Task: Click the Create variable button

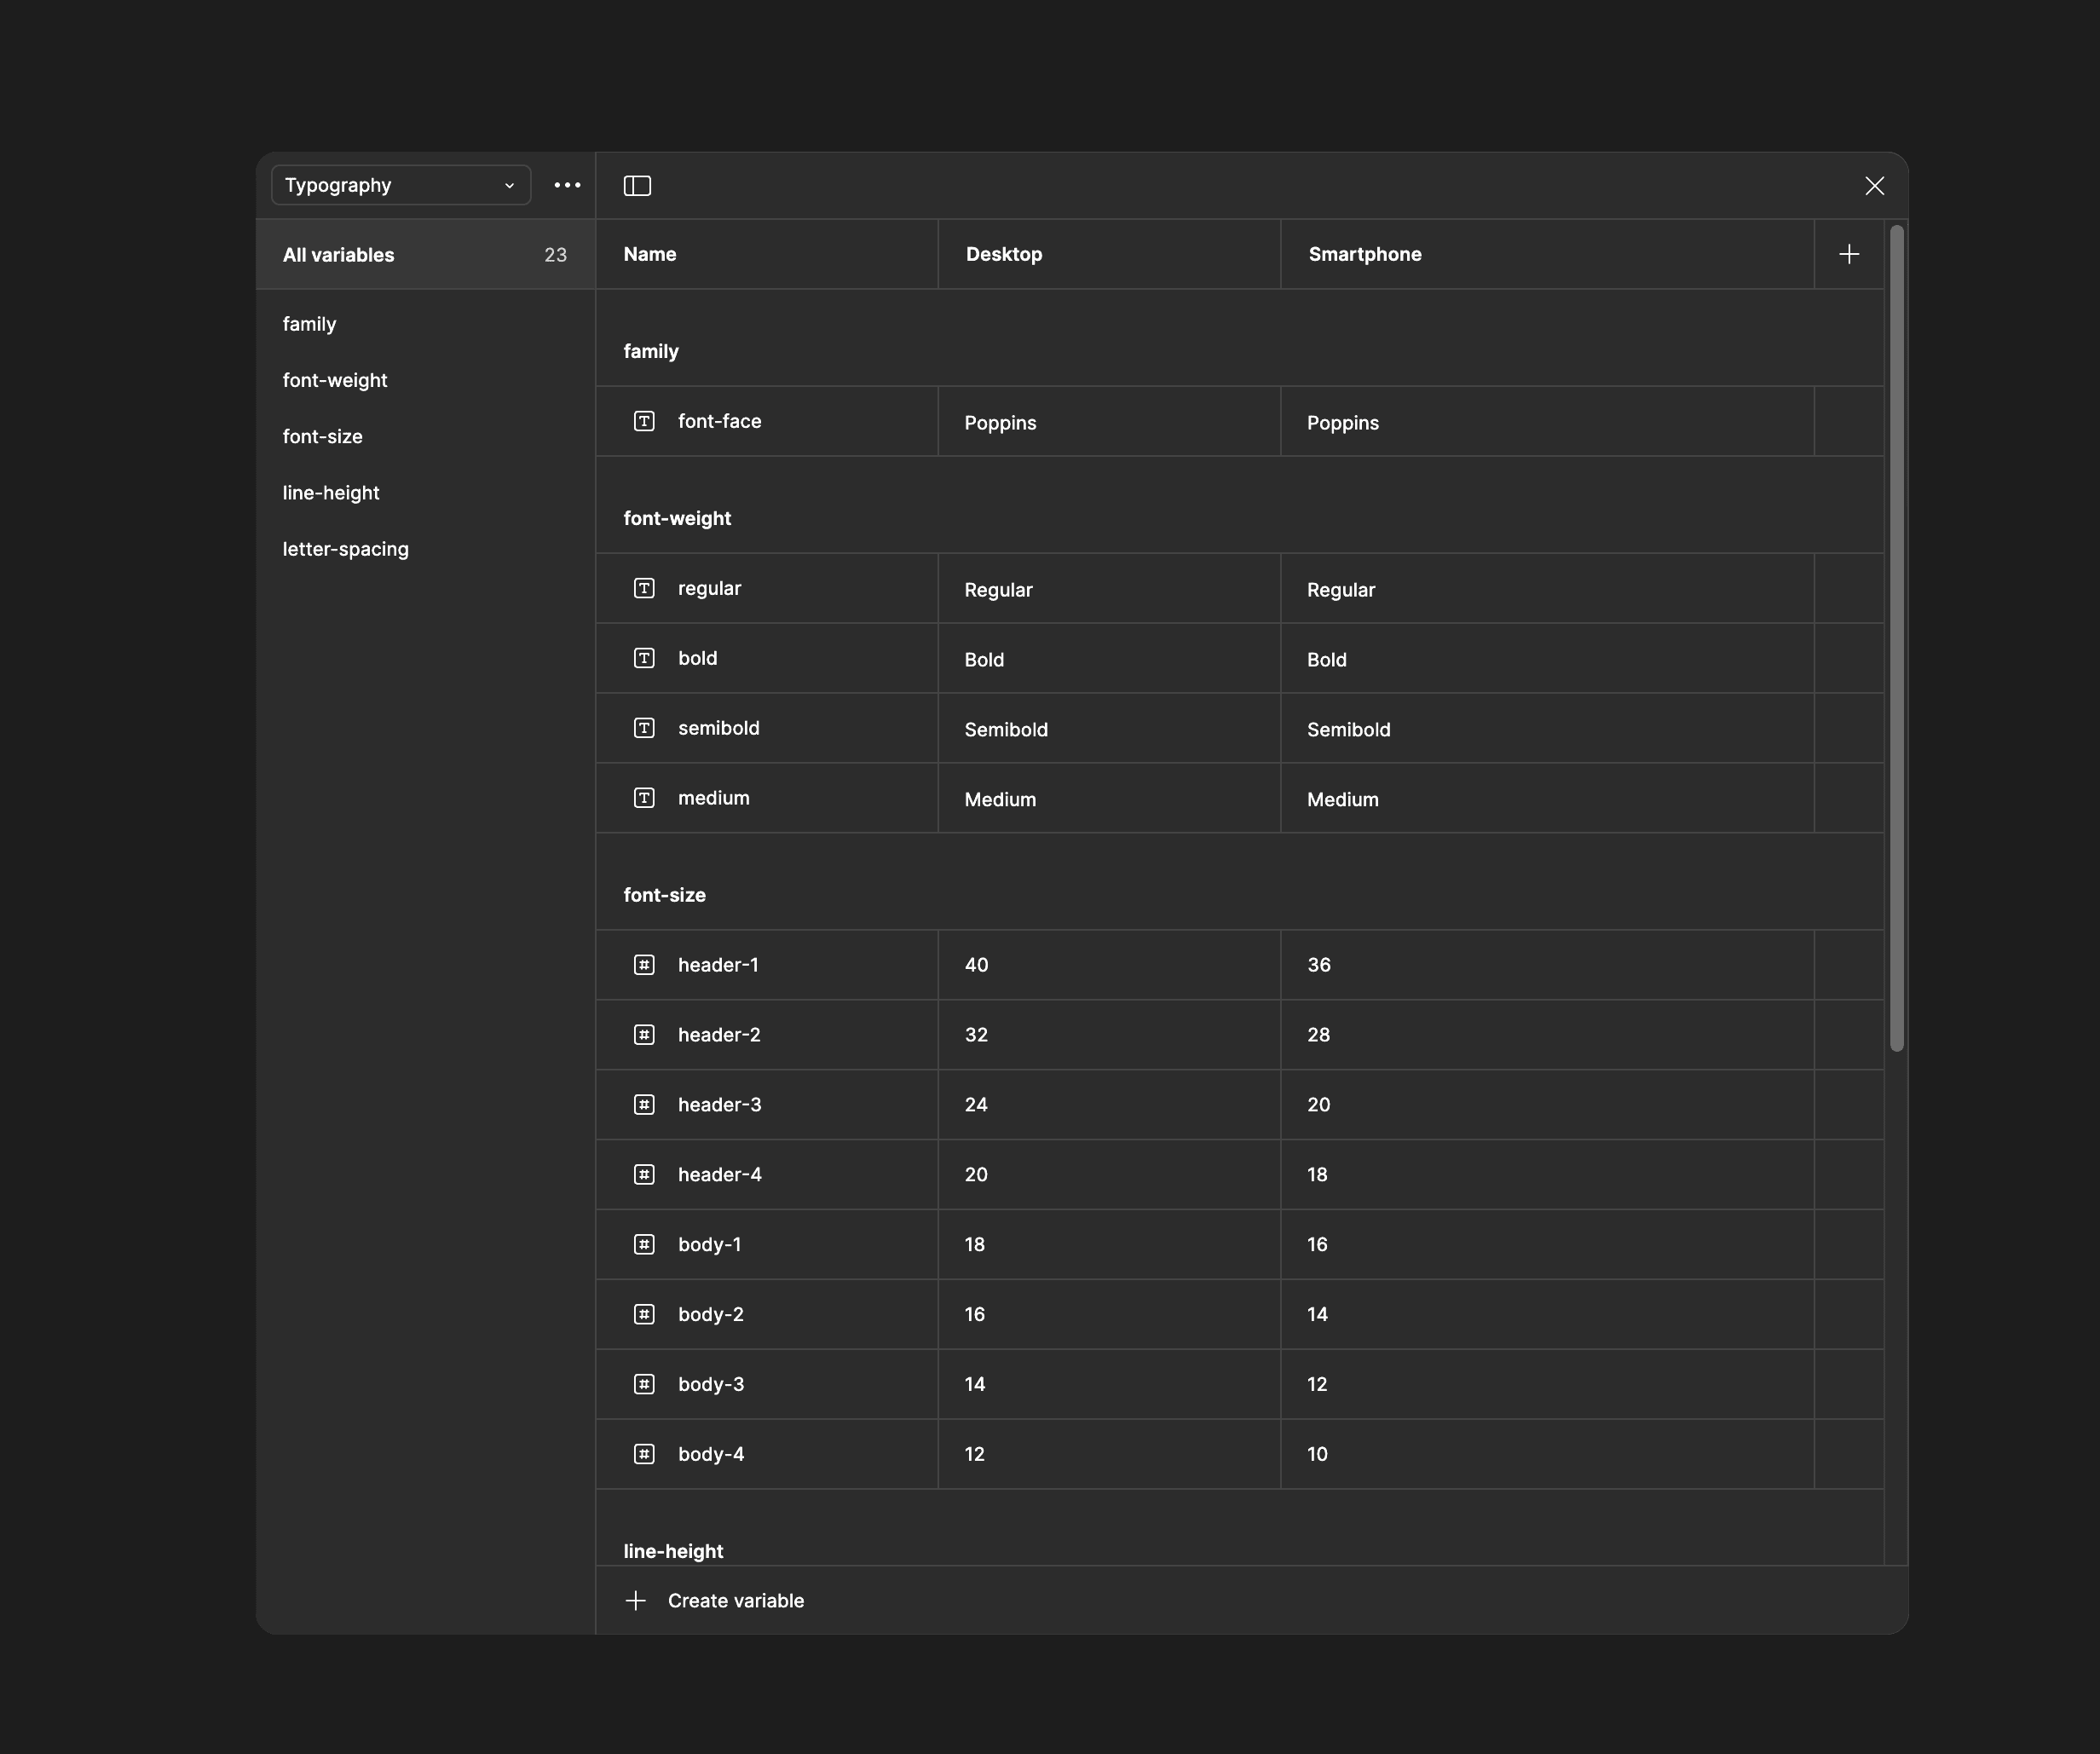Action: 735,1601
